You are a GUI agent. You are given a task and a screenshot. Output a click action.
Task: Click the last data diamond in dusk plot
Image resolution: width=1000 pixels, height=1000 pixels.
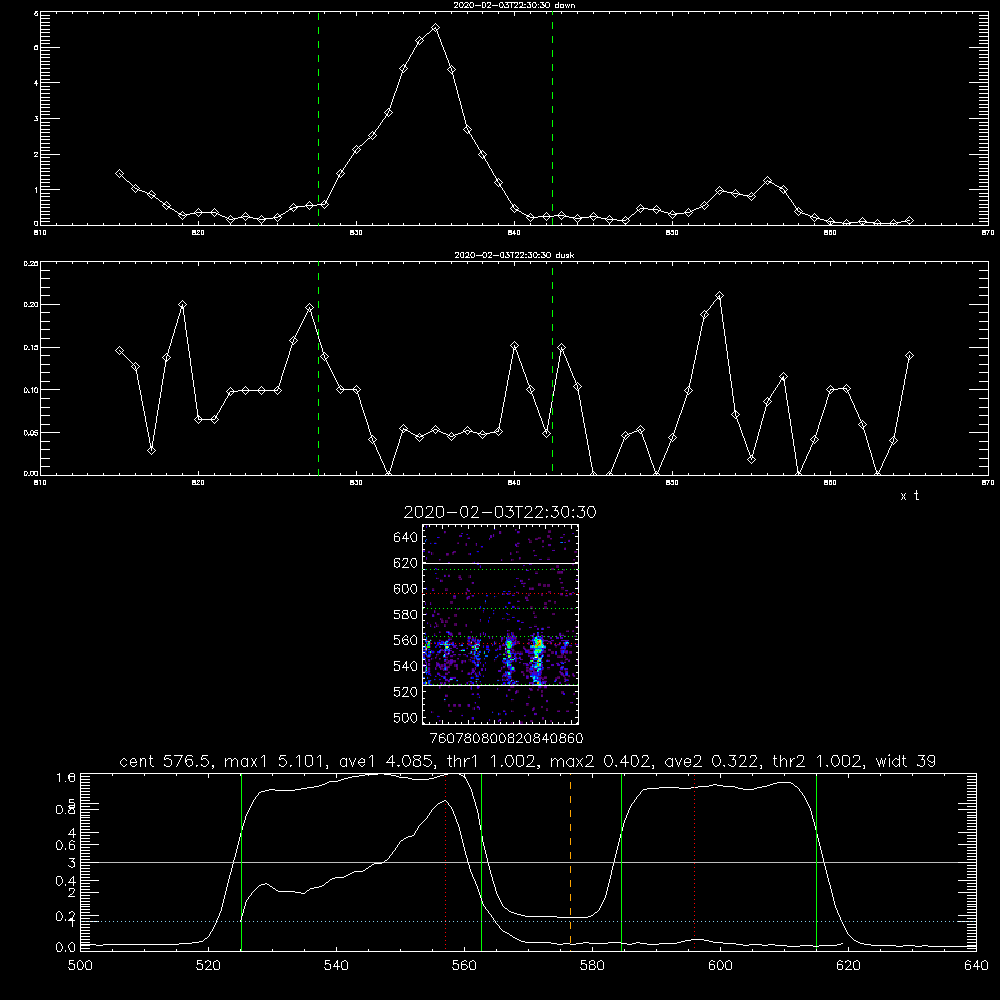pyautogui.click(x=909, y=356)
